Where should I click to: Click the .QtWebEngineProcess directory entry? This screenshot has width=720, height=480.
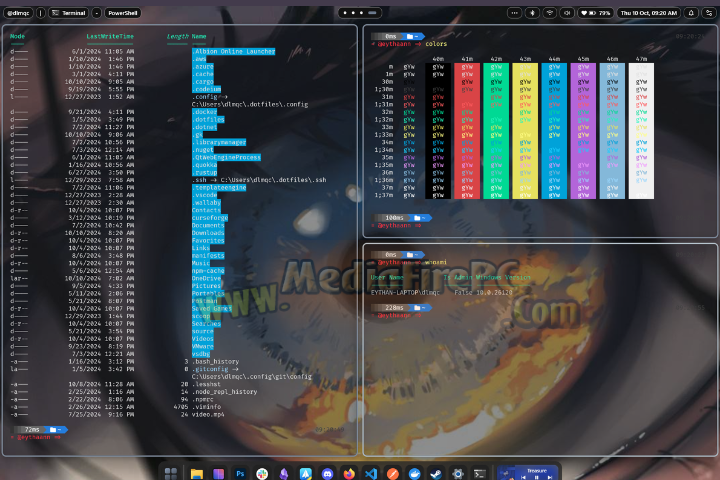click(x=226, y=157)
